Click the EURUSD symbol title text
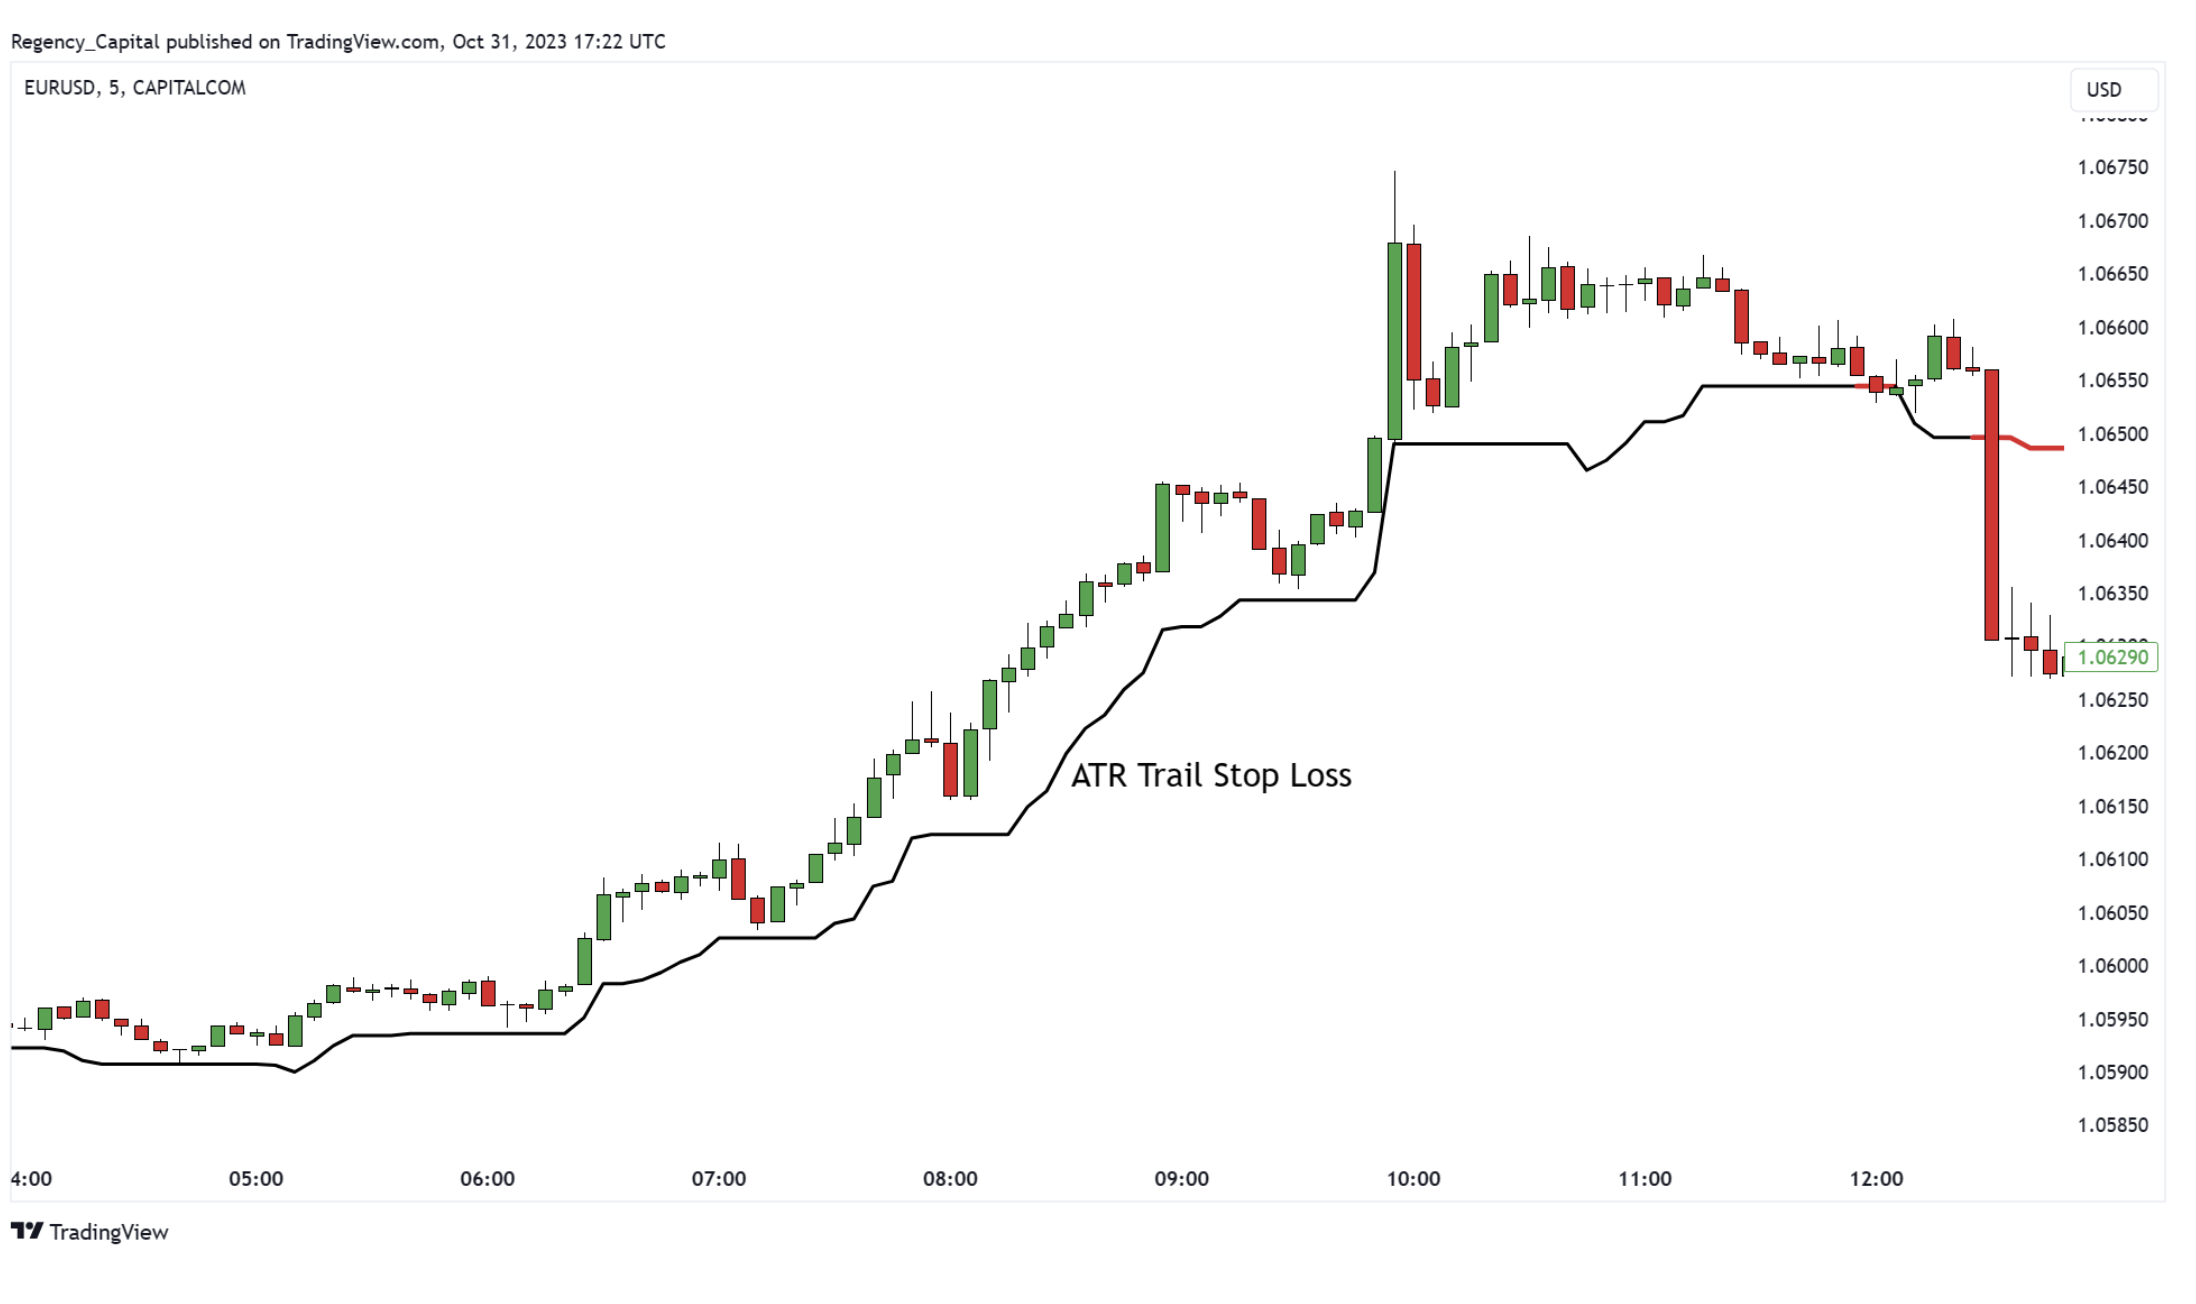Viewport: 2196px width, 1304px height. tap(135, 88)
